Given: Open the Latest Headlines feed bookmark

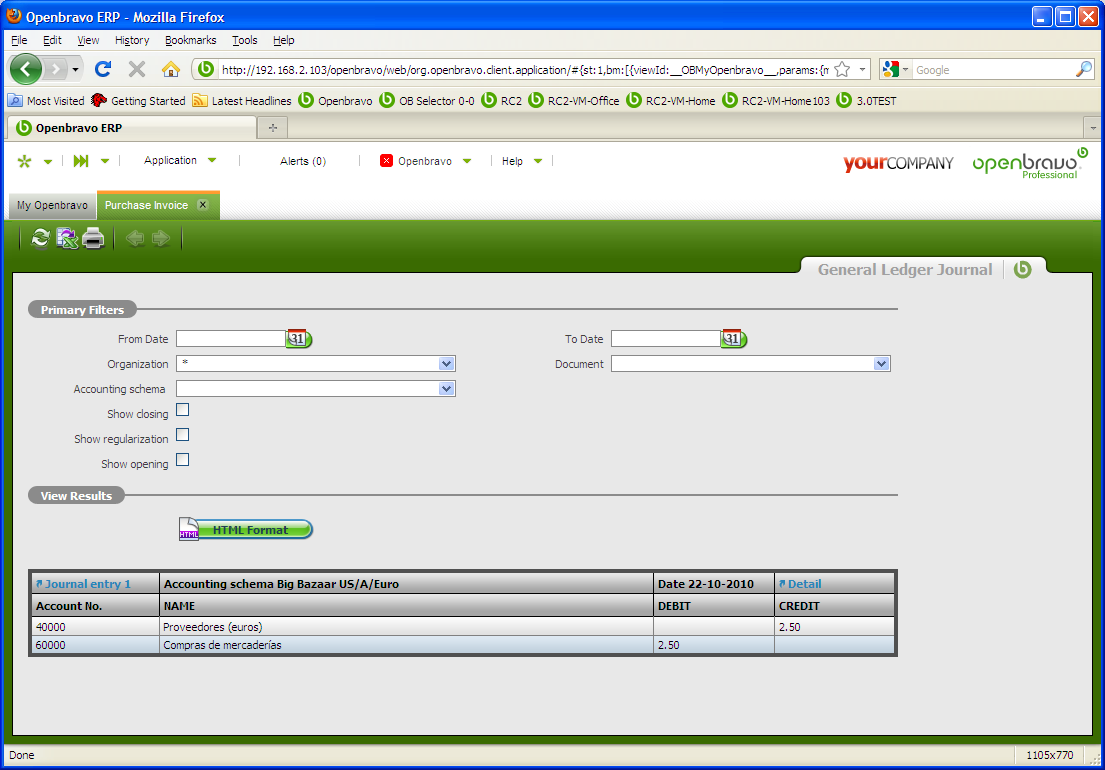Looking at the screenshot, I should 243,101.
